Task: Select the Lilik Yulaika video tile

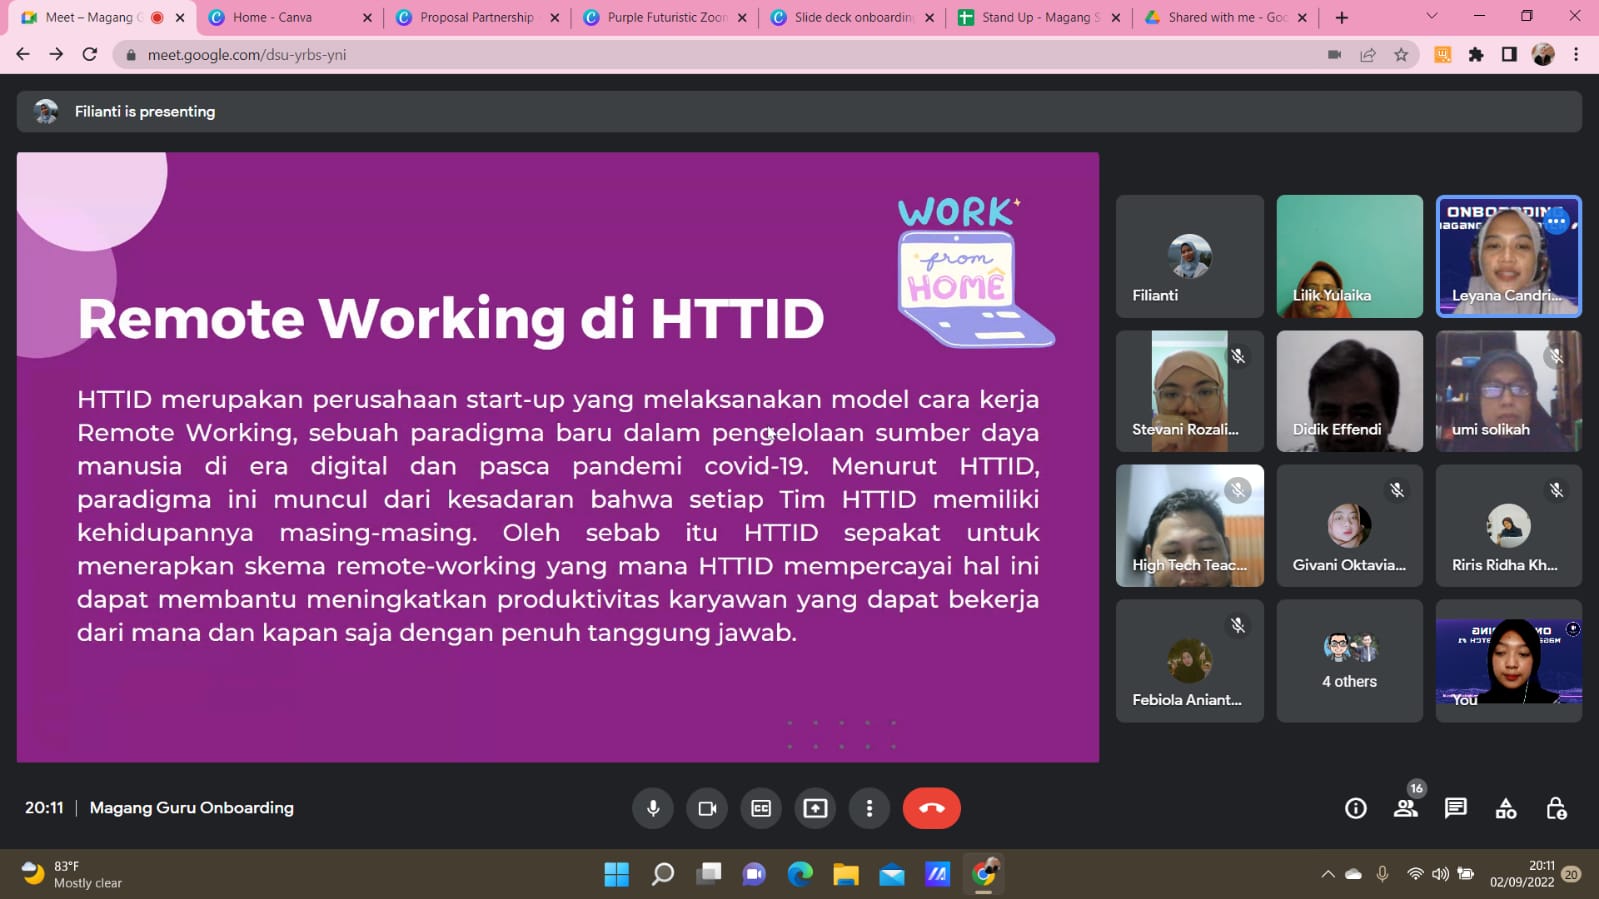Action: 1350,257
